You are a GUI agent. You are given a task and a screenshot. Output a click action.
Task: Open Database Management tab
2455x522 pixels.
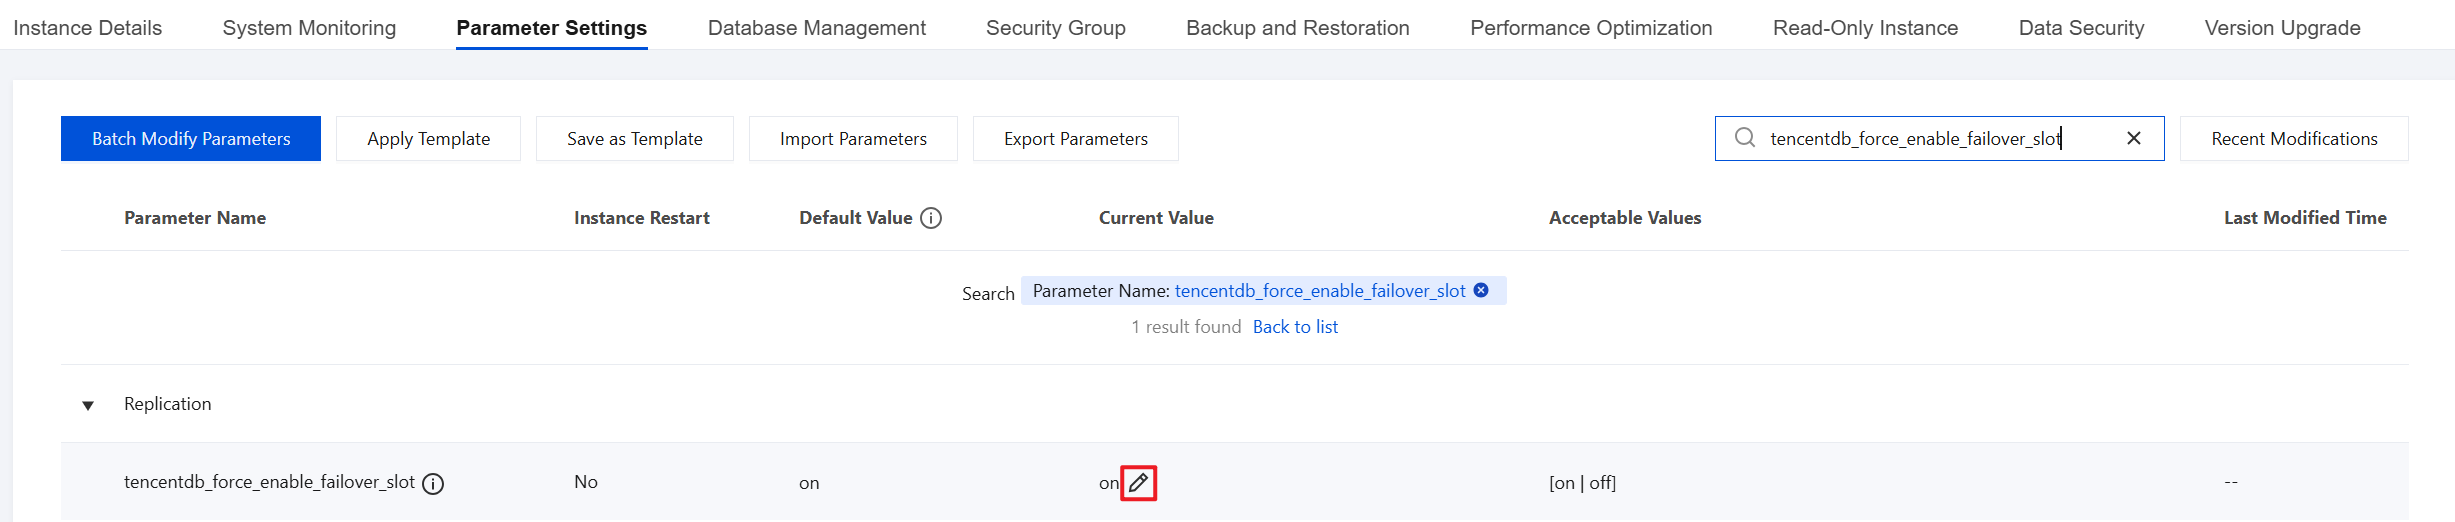click(x=816, y=28)
